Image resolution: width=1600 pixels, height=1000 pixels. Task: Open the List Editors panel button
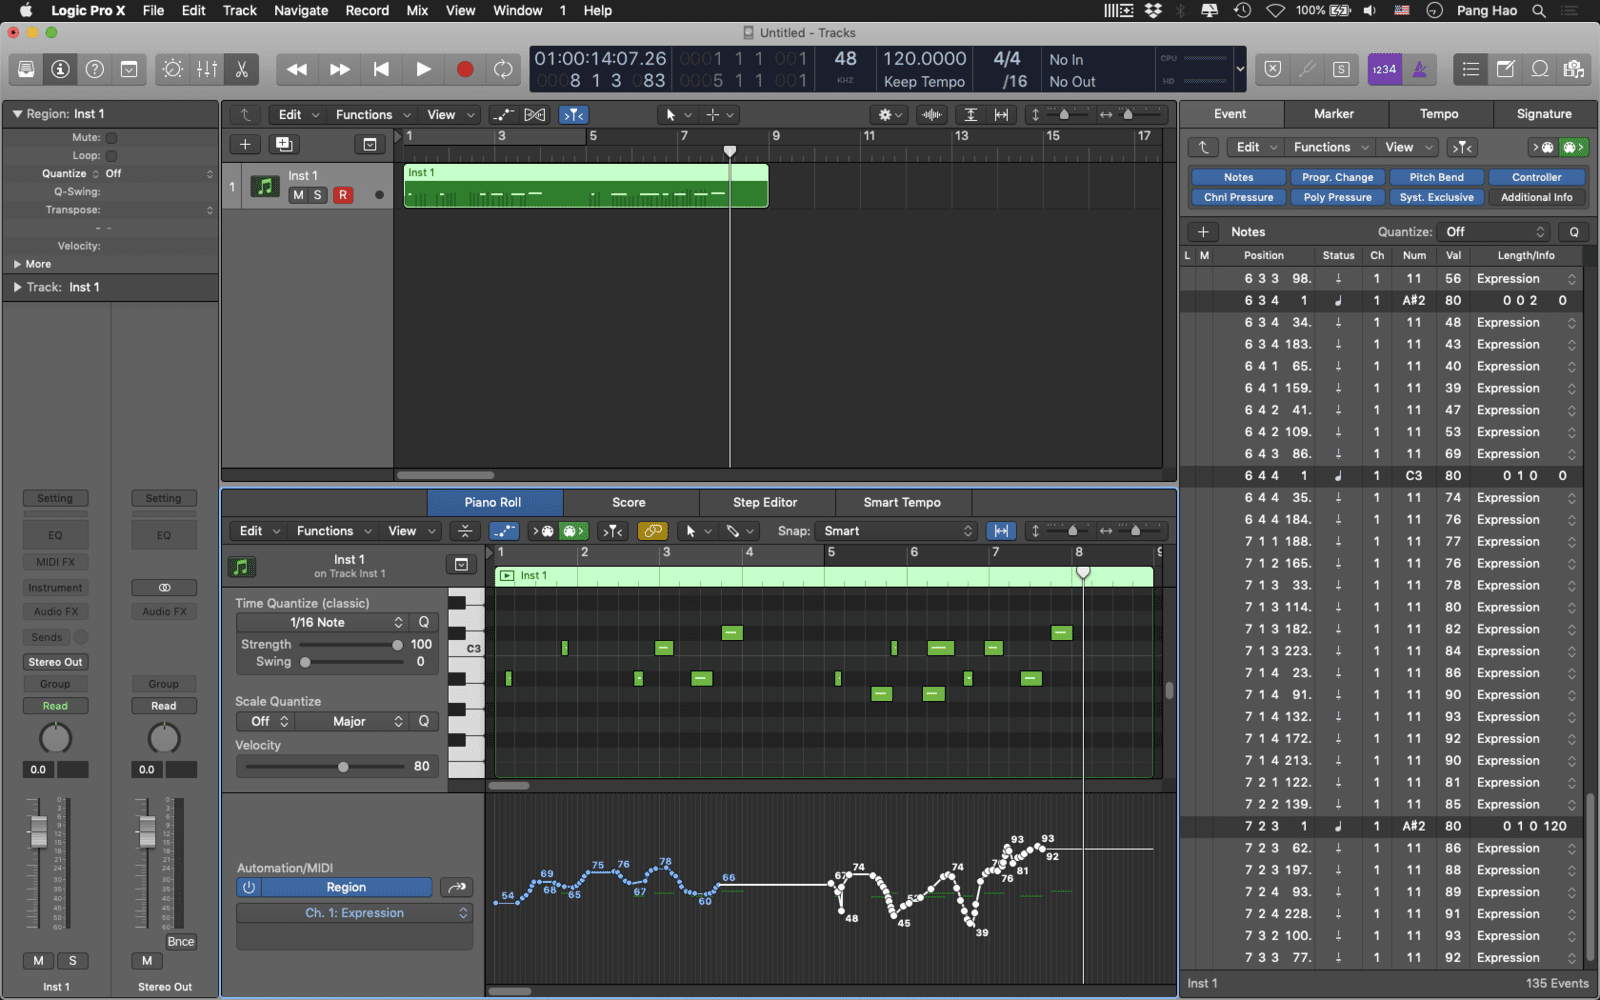[1470, 69]
